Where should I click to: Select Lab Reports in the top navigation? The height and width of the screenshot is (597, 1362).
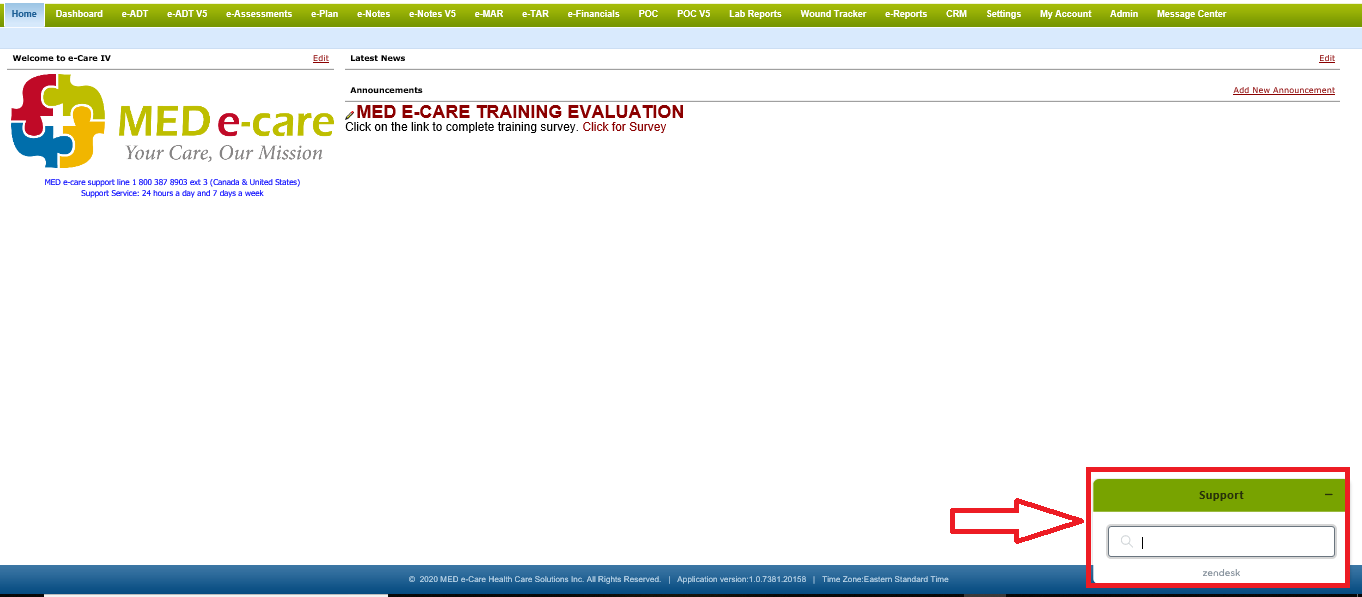point(755,14)
